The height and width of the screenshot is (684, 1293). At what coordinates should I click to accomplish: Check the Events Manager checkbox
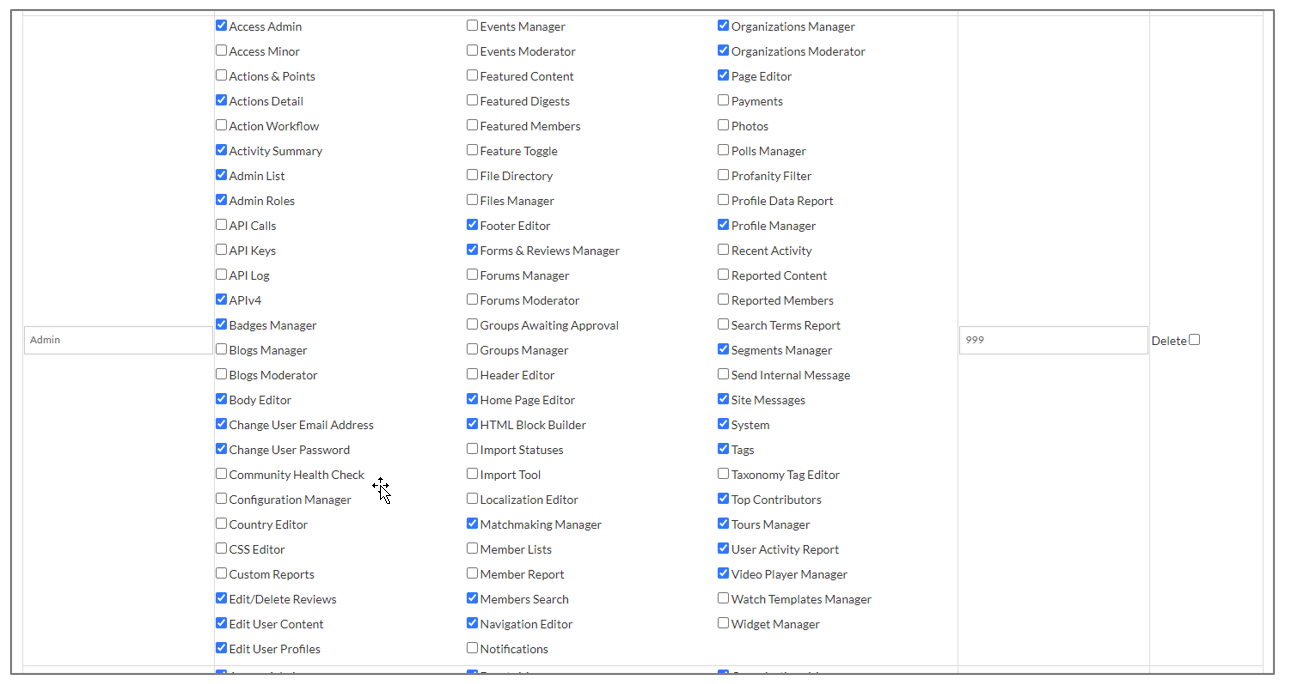pyautogui.click(x=472, y=26)
